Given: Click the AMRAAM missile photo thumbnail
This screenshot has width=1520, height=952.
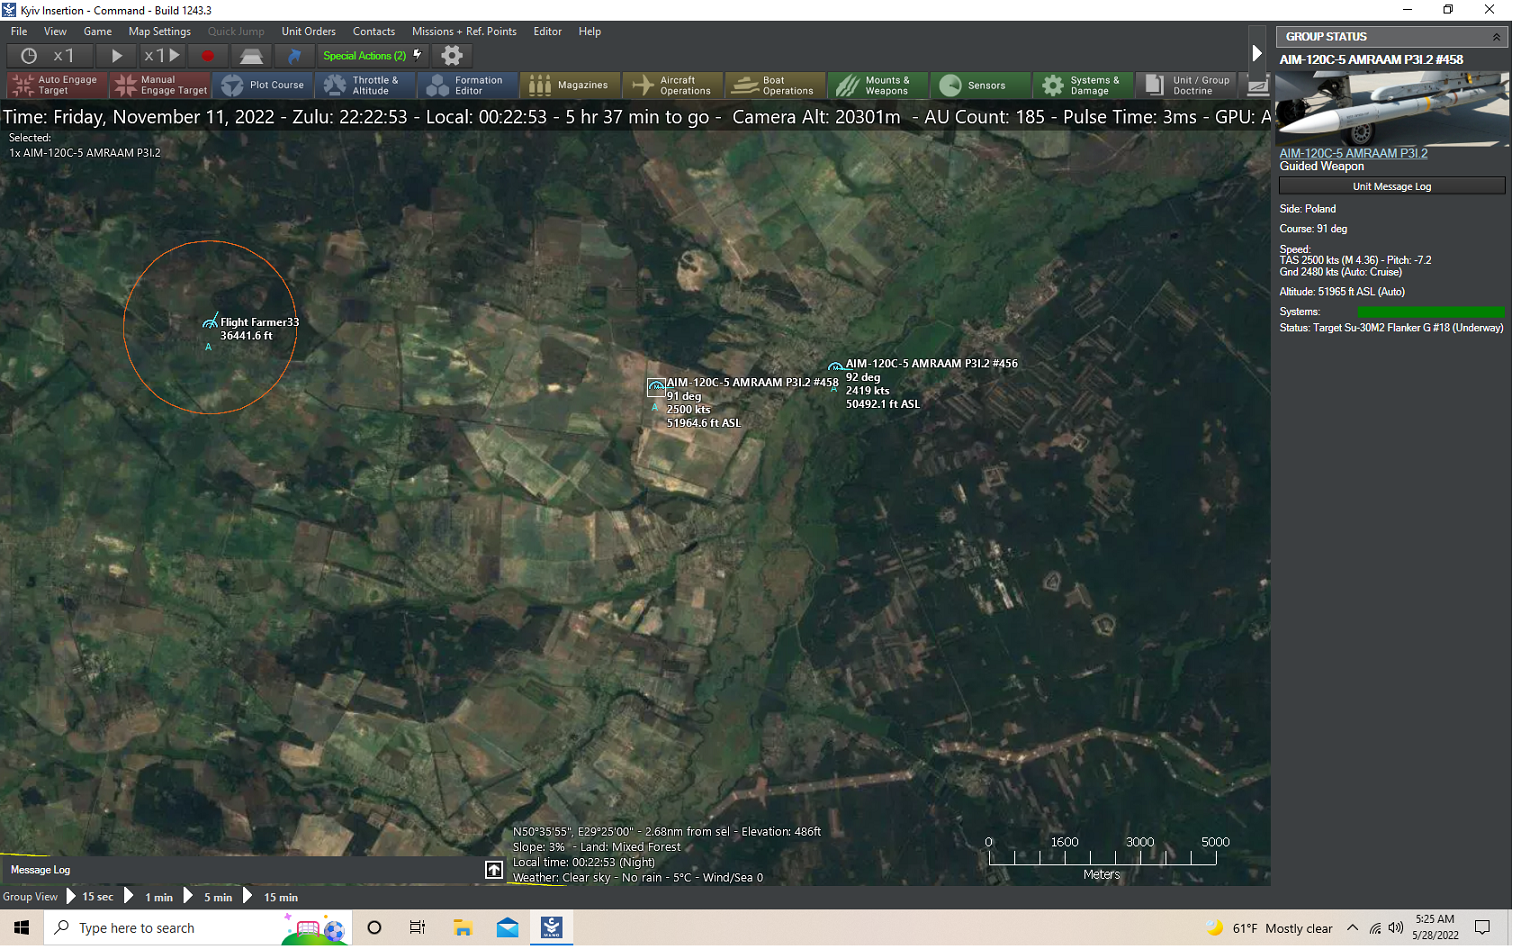Looking at the screenshot, I should tap(1393, 108).
